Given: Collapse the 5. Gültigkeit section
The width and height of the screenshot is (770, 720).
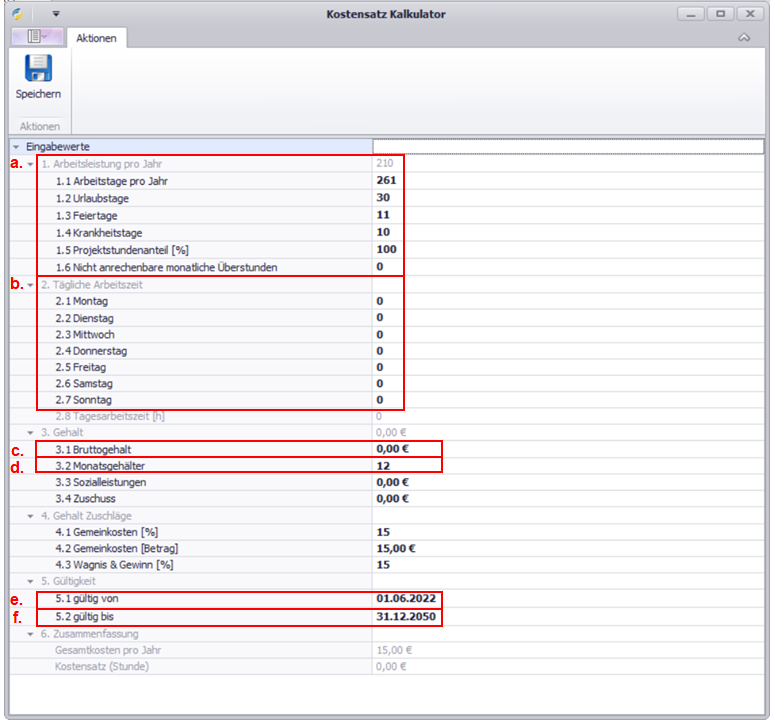Looking at the screenshot, I should coord(31,581).
